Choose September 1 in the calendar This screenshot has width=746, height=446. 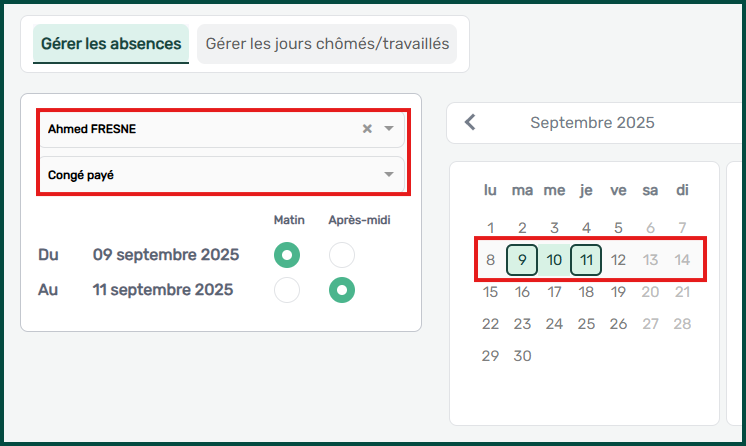[490, 228]
